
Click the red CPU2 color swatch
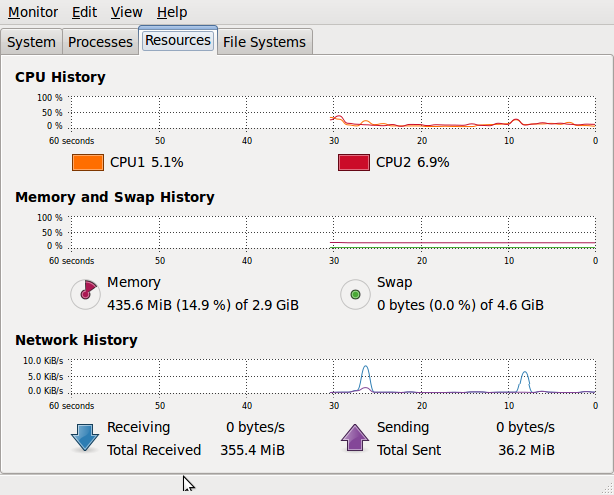tap(354, 162)
